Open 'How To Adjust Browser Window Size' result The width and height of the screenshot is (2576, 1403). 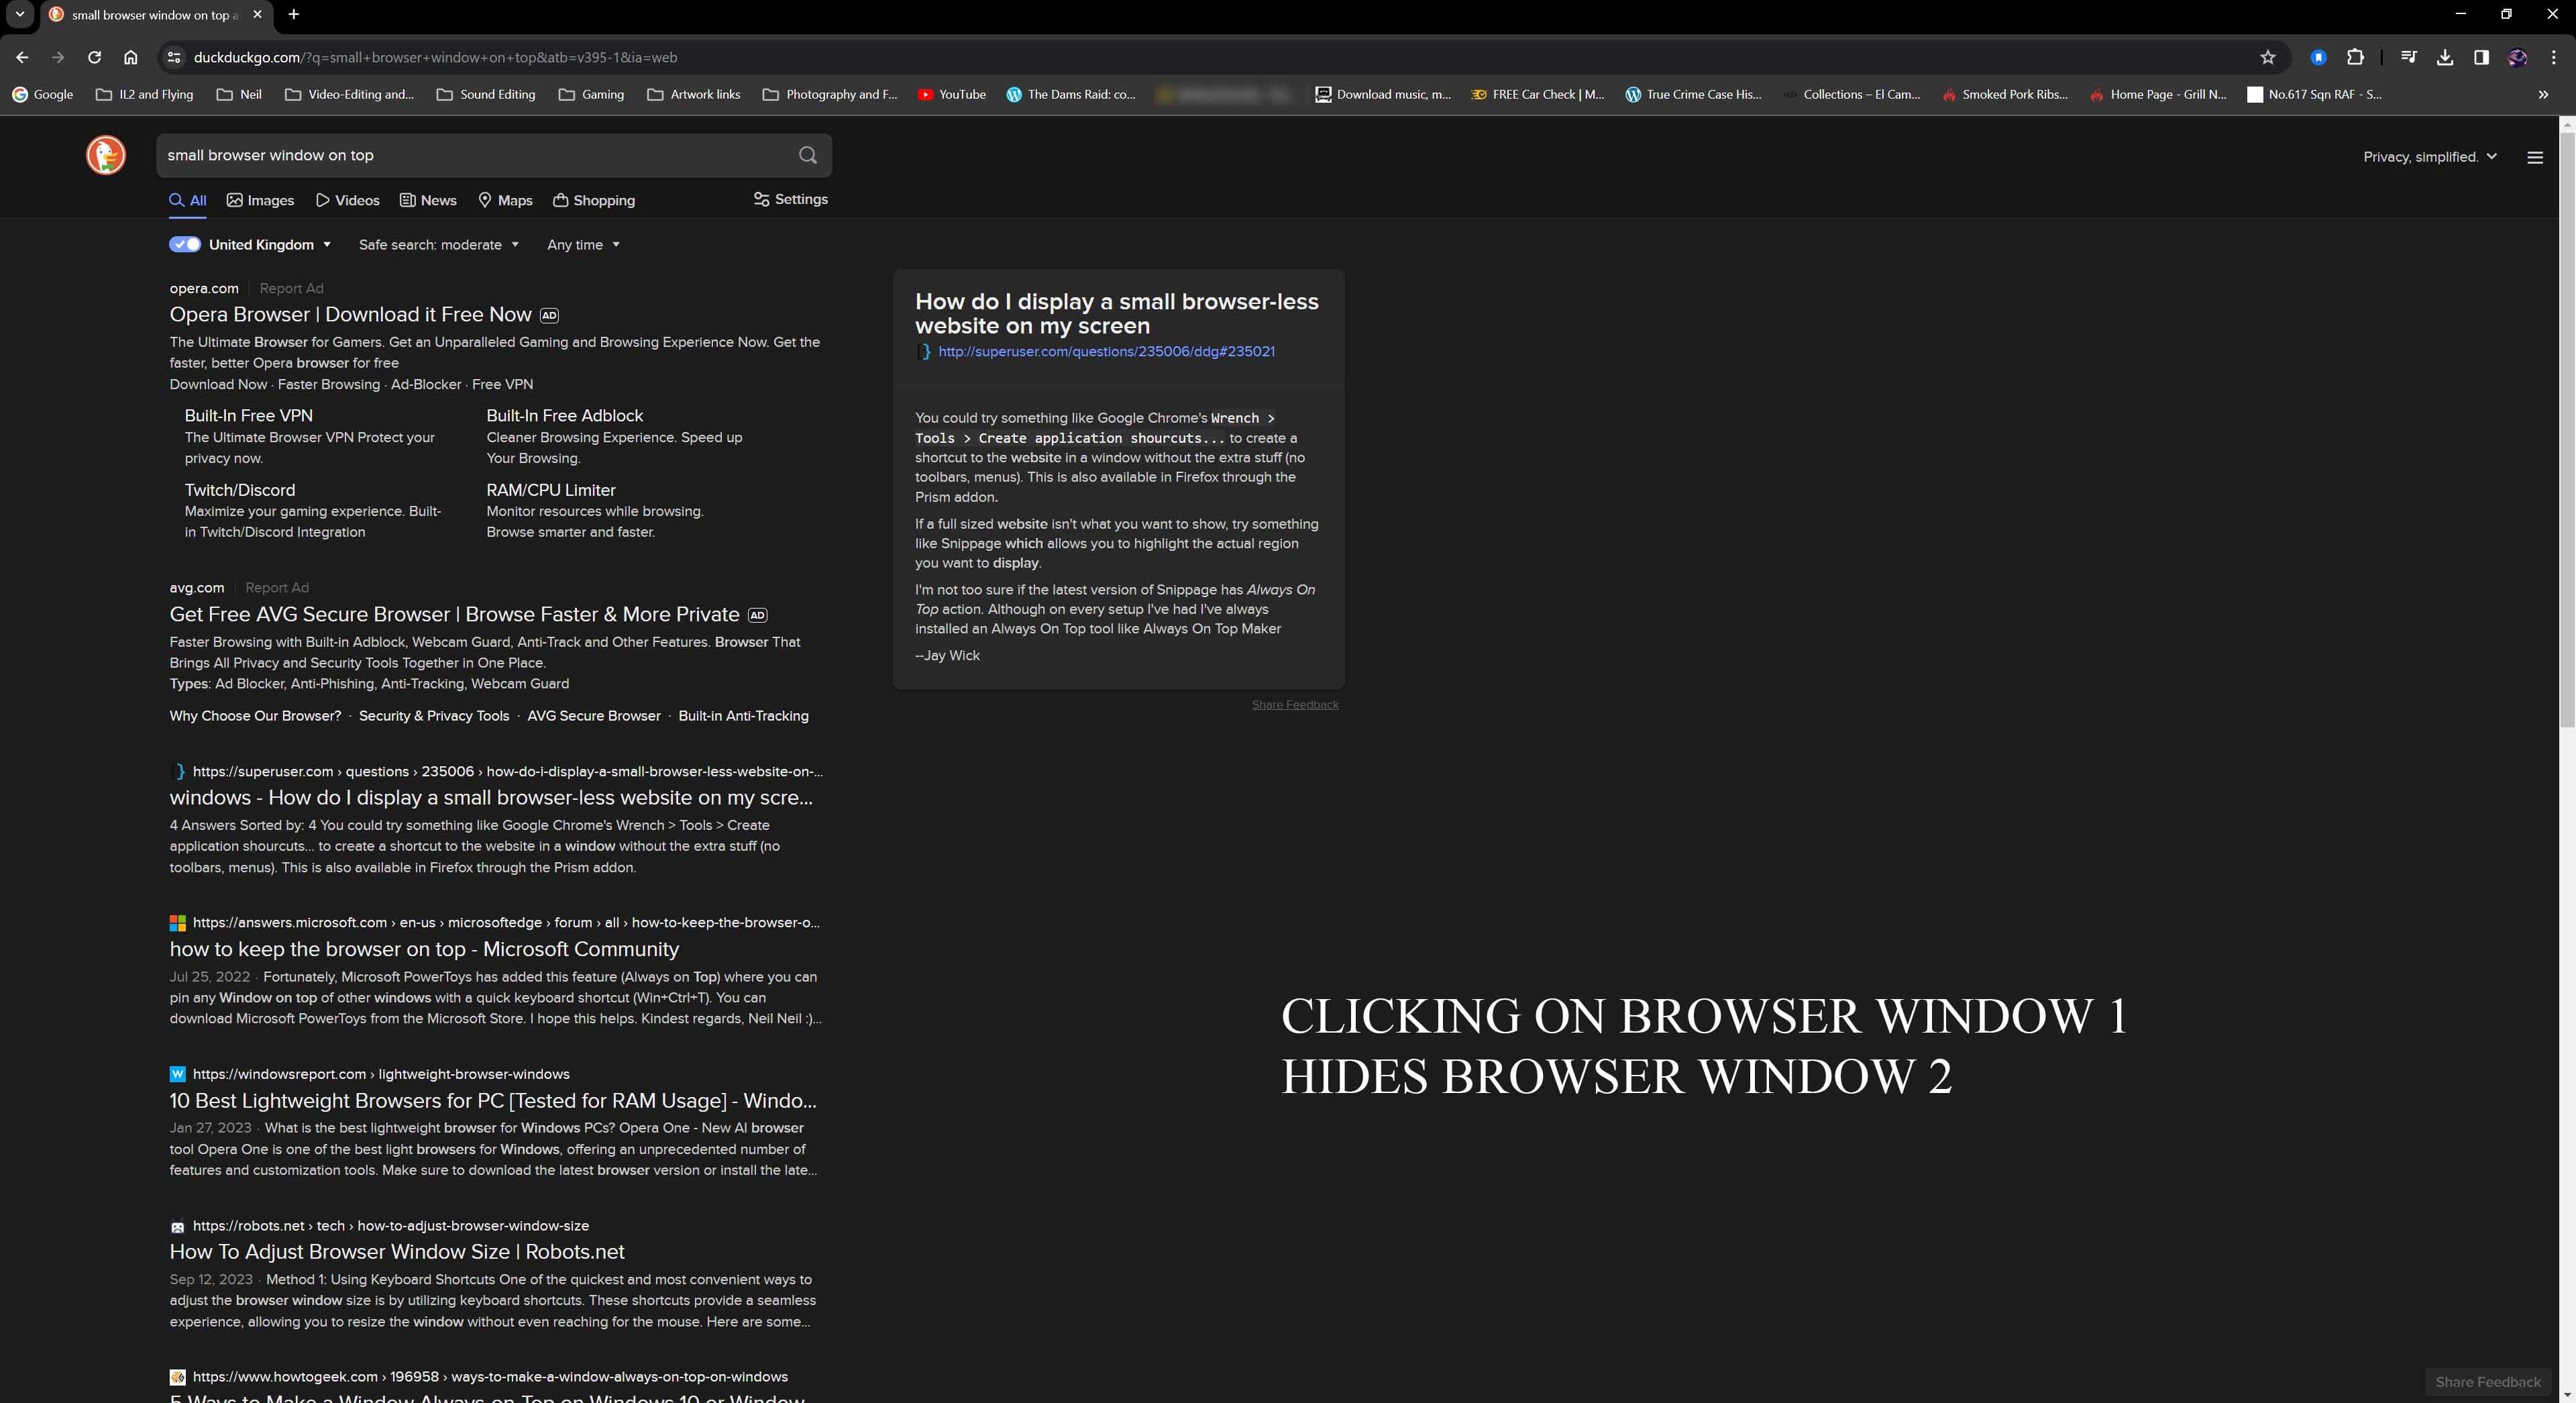(397, 1251)
